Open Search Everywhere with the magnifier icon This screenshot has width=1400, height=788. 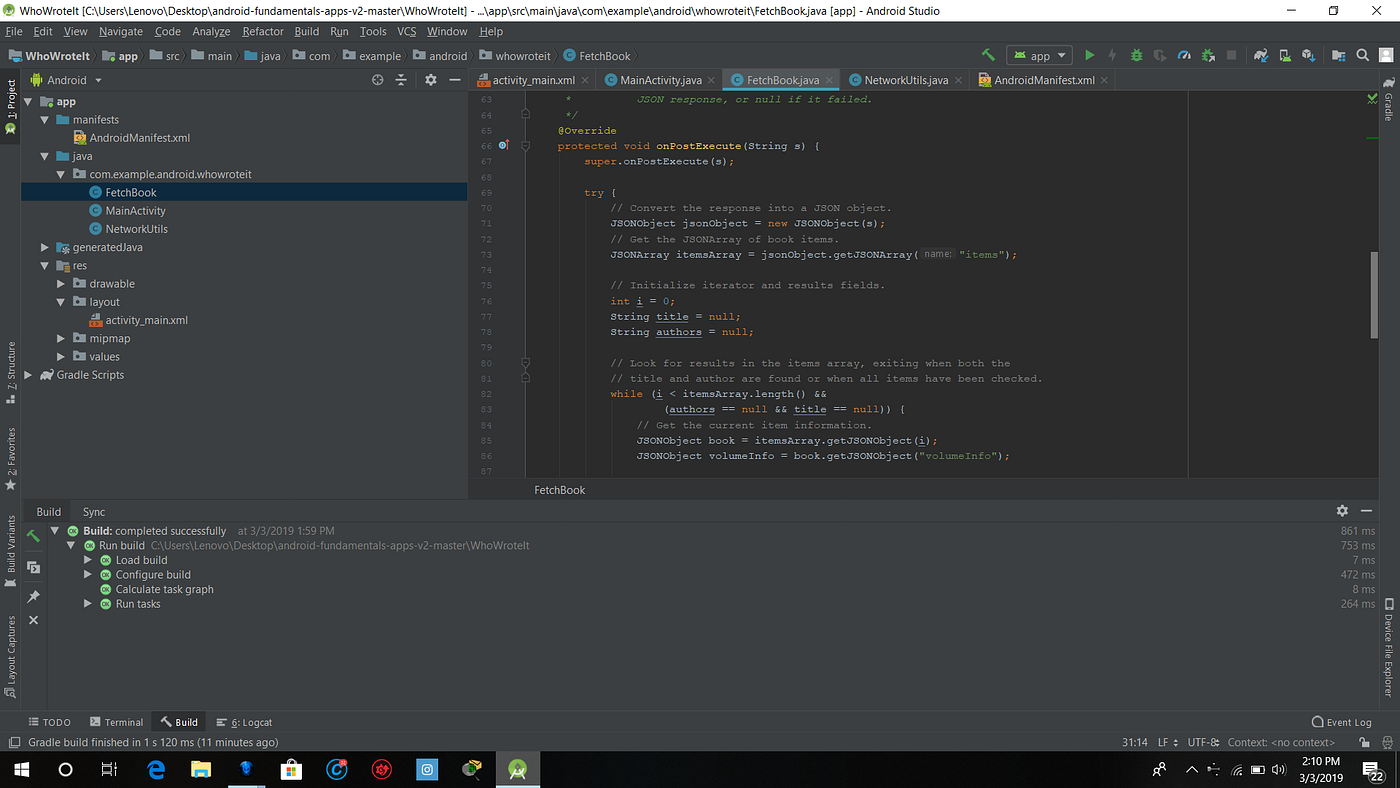coord(1361,56)
